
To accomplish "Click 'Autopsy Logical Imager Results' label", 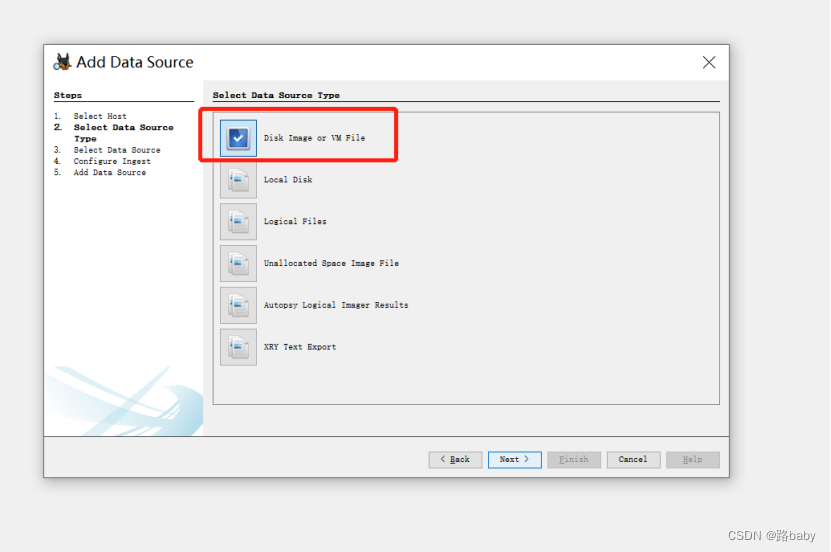I will coord(336,305).
